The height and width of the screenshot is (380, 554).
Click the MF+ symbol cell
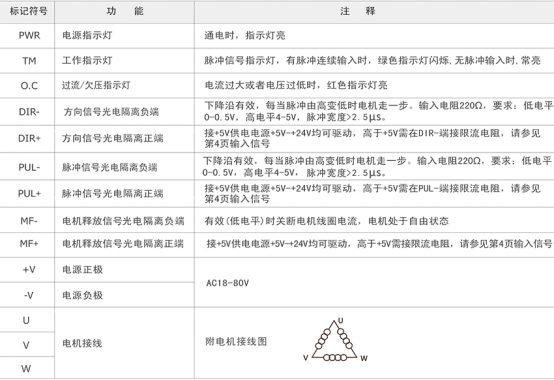[x=27, y=245]
